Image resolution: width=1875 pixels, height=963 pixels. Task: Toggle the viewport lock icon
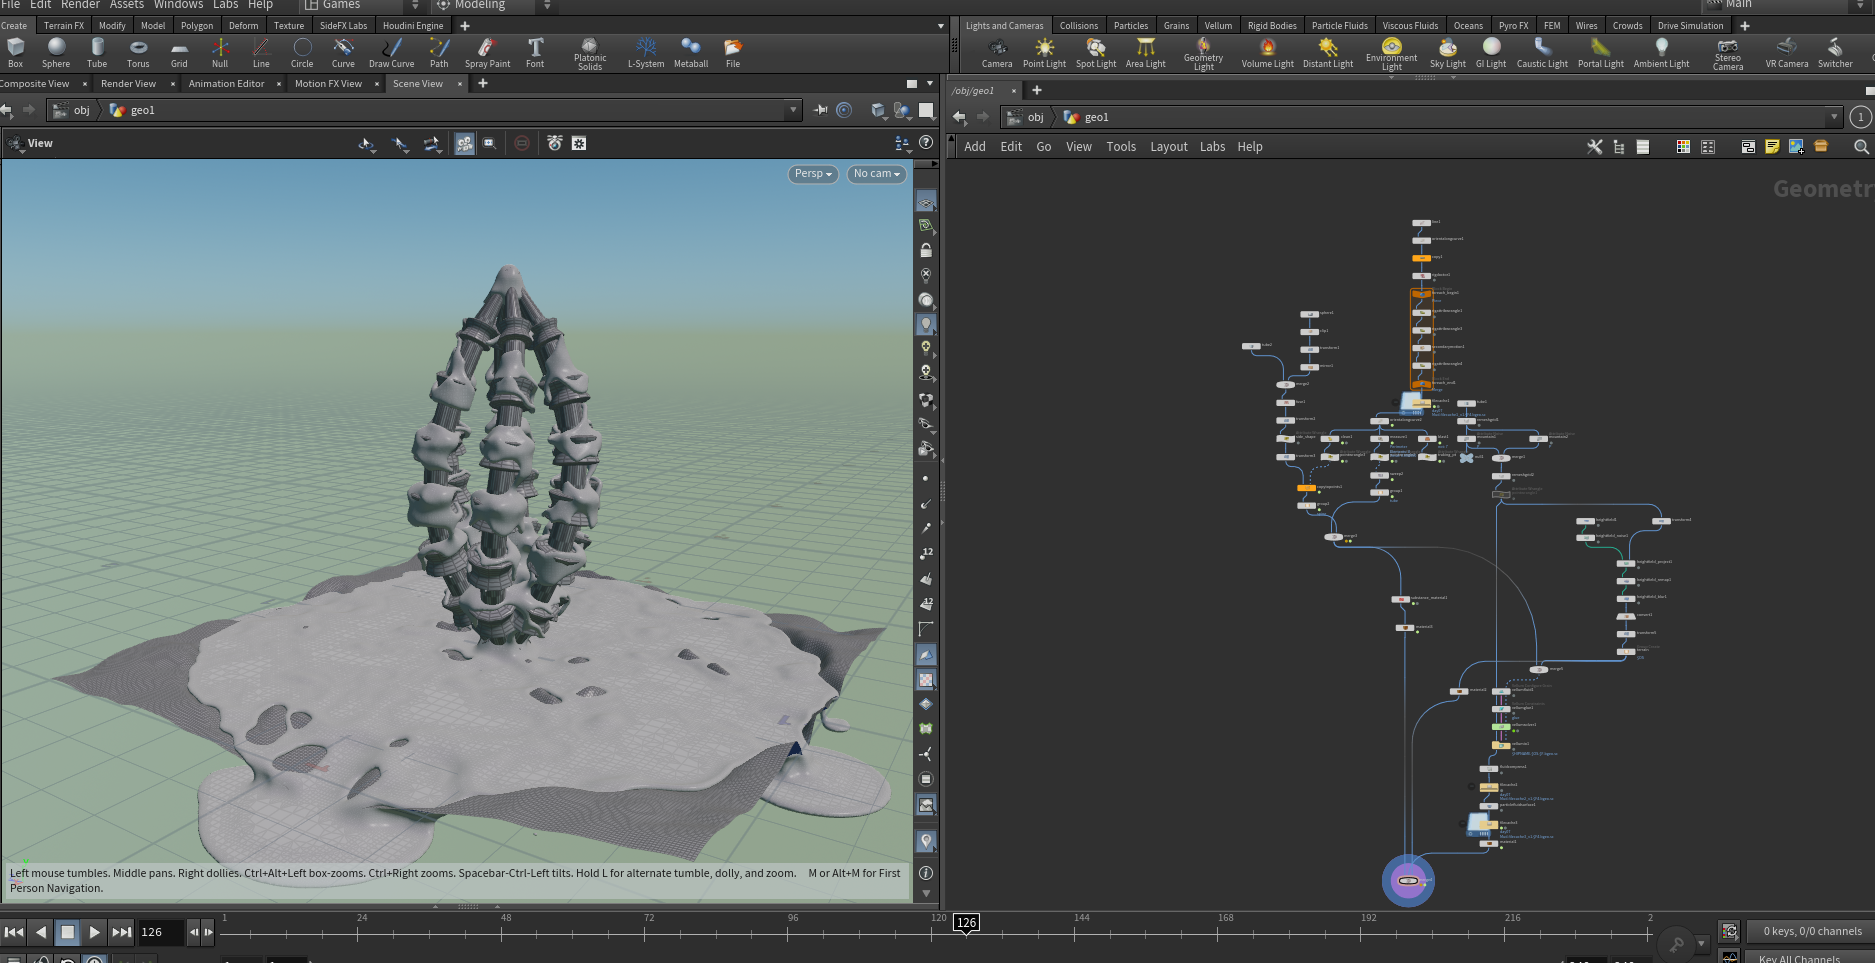point(926,250)
